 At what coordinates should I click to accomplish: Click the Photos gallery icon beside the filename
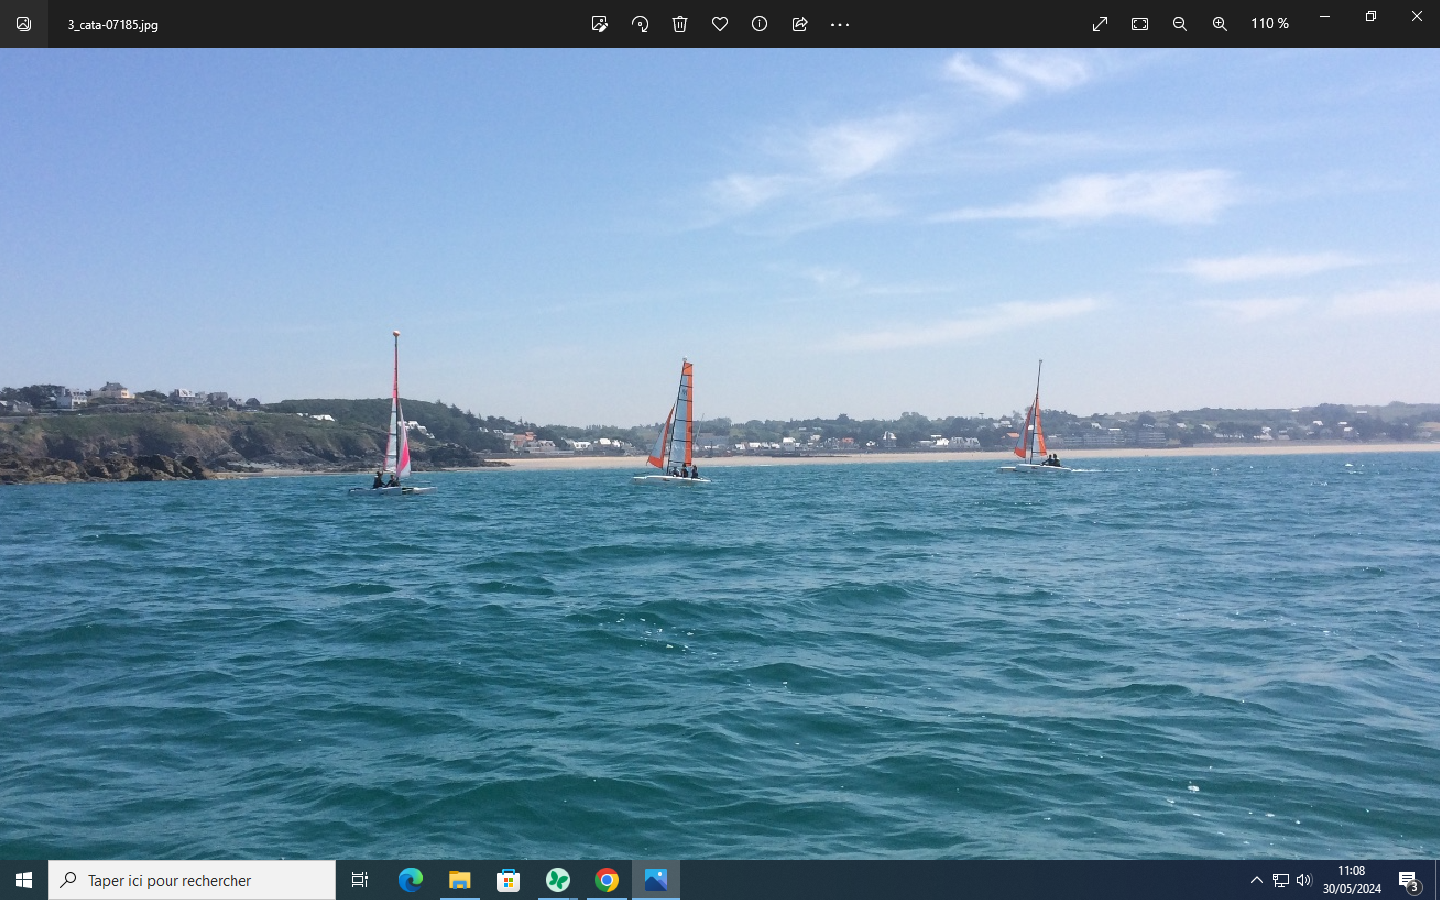tap(24, 24)
